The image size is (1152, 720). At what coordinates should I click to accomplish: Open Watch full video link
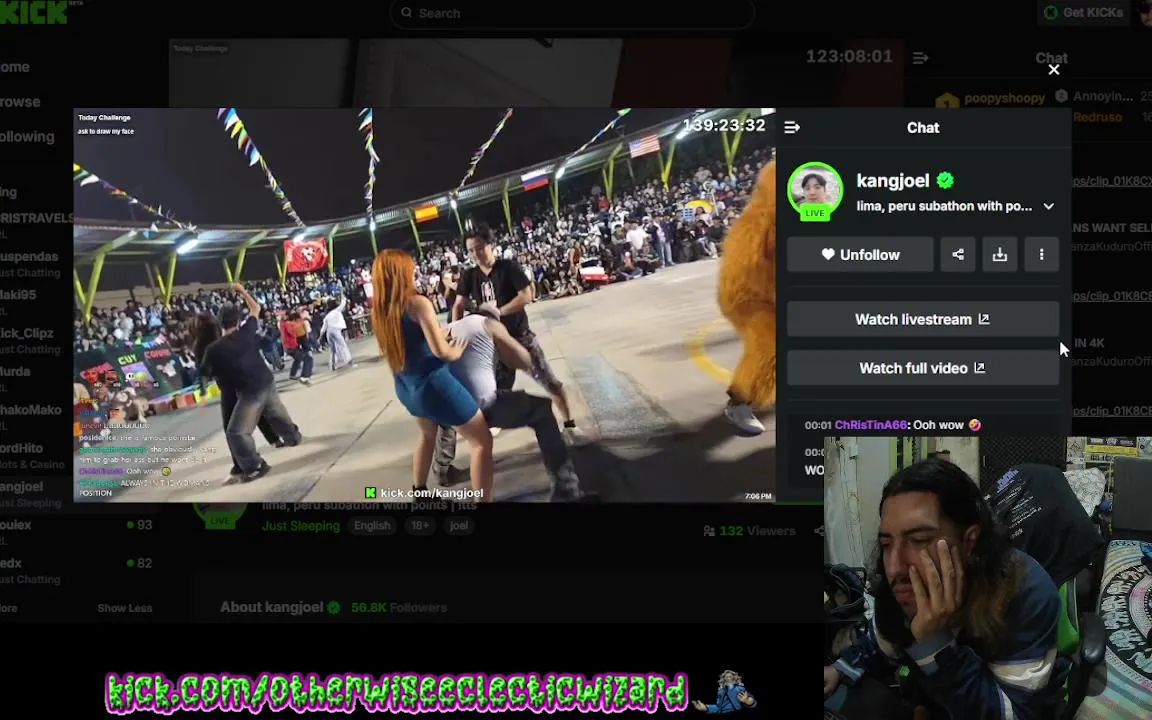point(923,367)
